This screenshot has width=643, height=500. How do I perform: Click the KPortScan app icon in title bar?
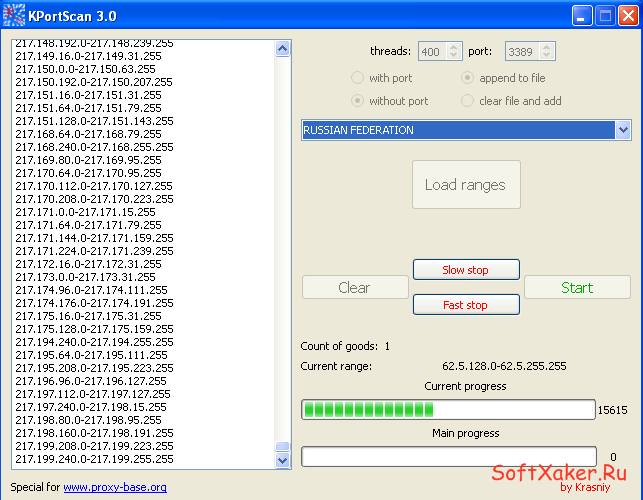(x=14, y=16)
